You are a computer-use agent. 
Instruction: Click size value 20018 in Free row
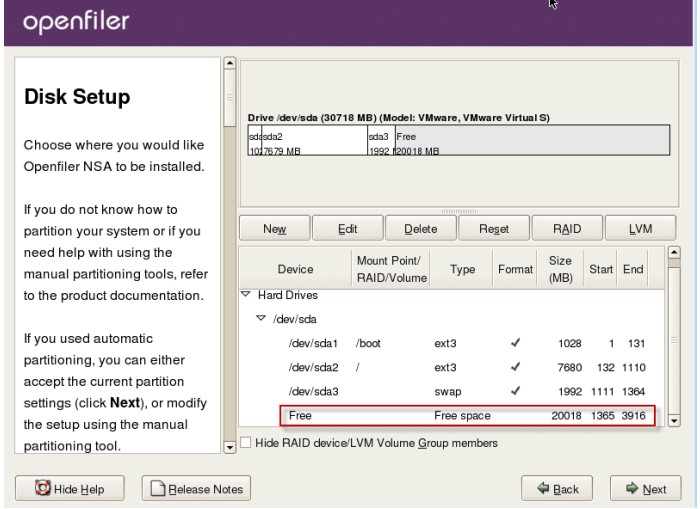566,415
